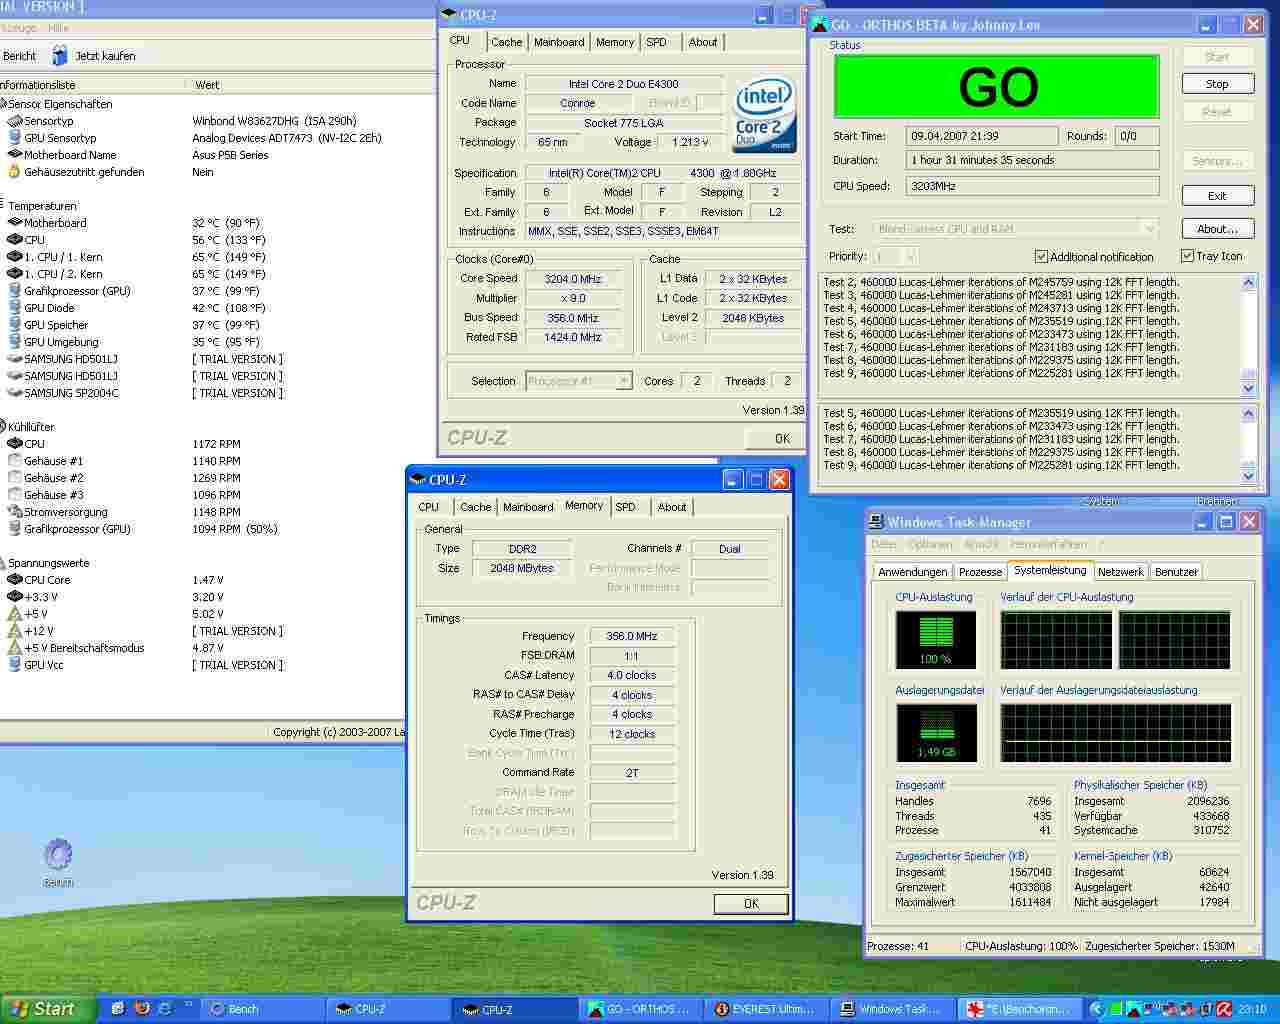Image resolution: width=1280 pixels, height=1024 pixels.
Task: Switch to Cache tab in CPU-Z processor window
Action: point(506,42)
